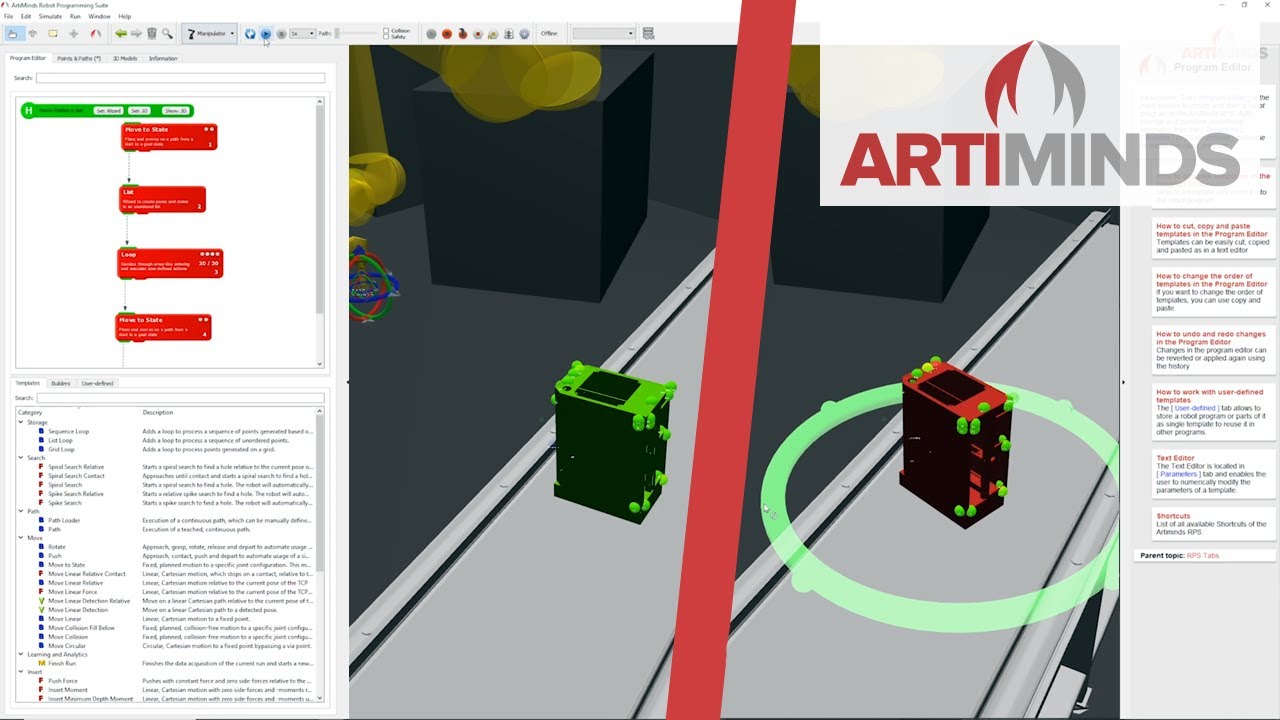Image resolution: width=1280 pixels, height=720 pixels.
Task: Open the 1x simulation speed dropdown
Action: 302,33
